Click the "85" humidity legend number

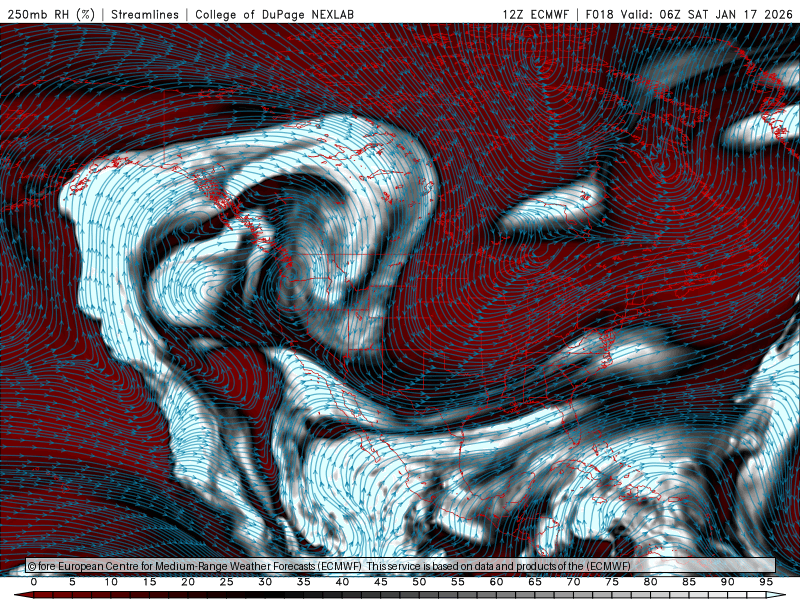click(689, 582)
